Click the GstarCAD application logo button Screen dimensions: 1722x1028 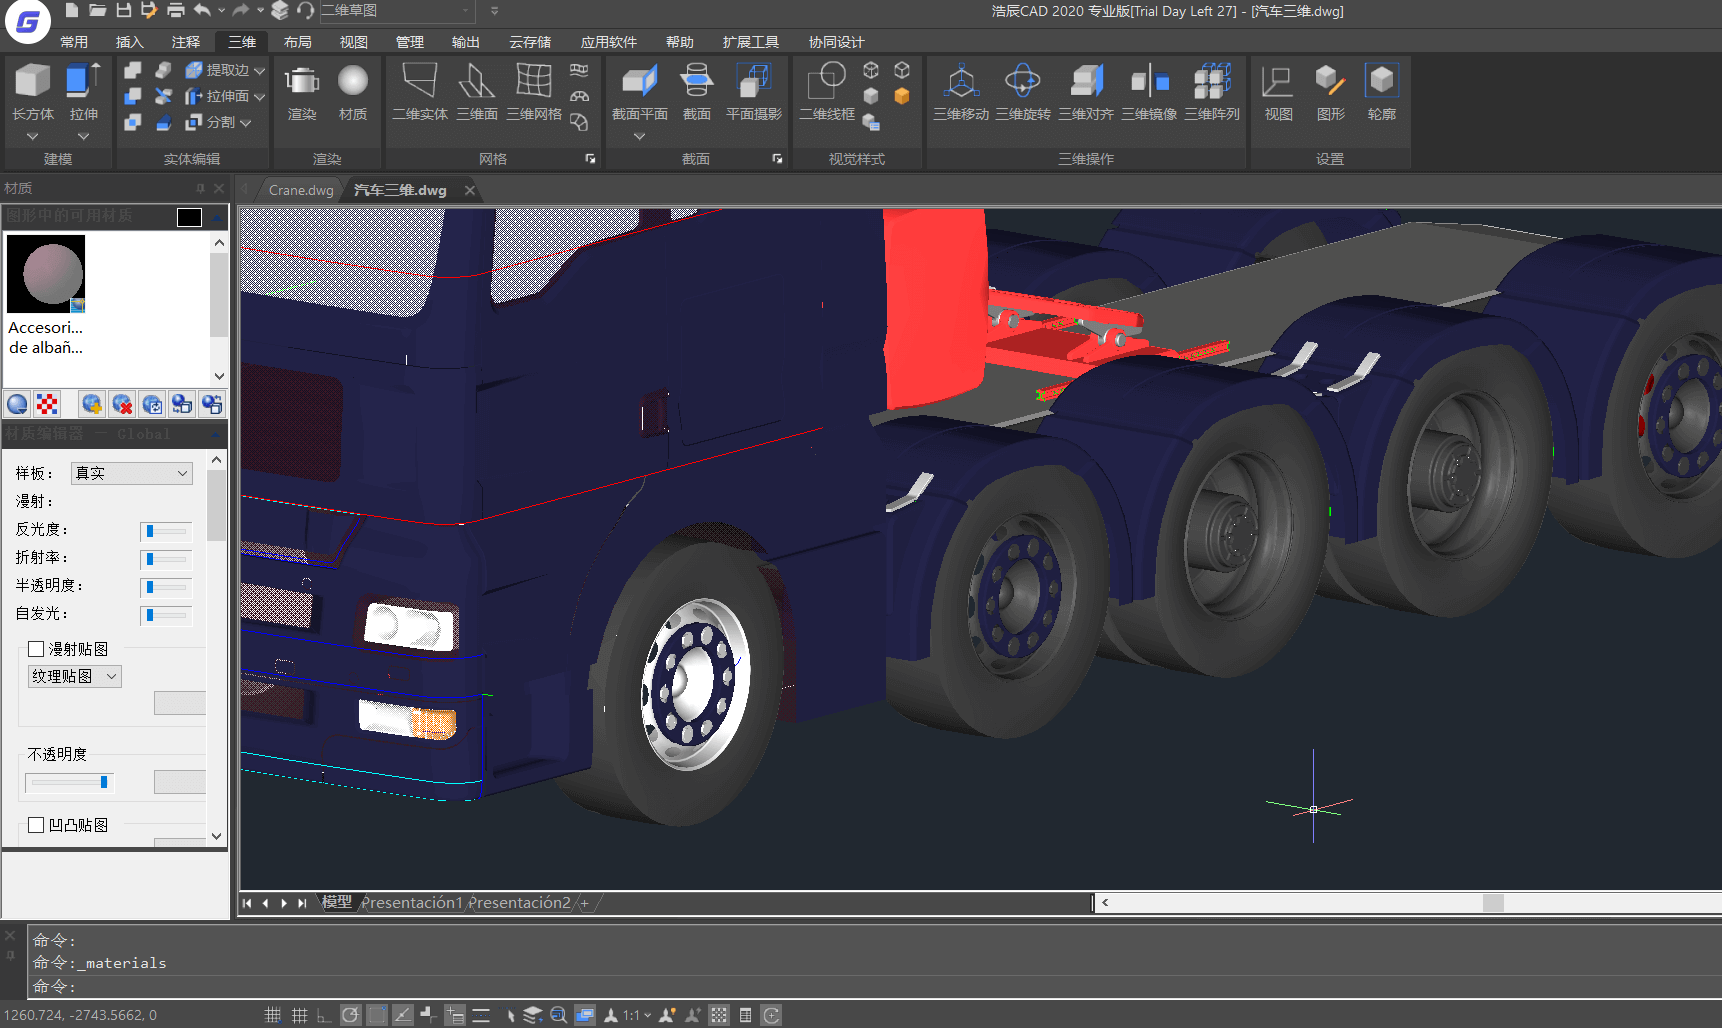pos(28,22)
